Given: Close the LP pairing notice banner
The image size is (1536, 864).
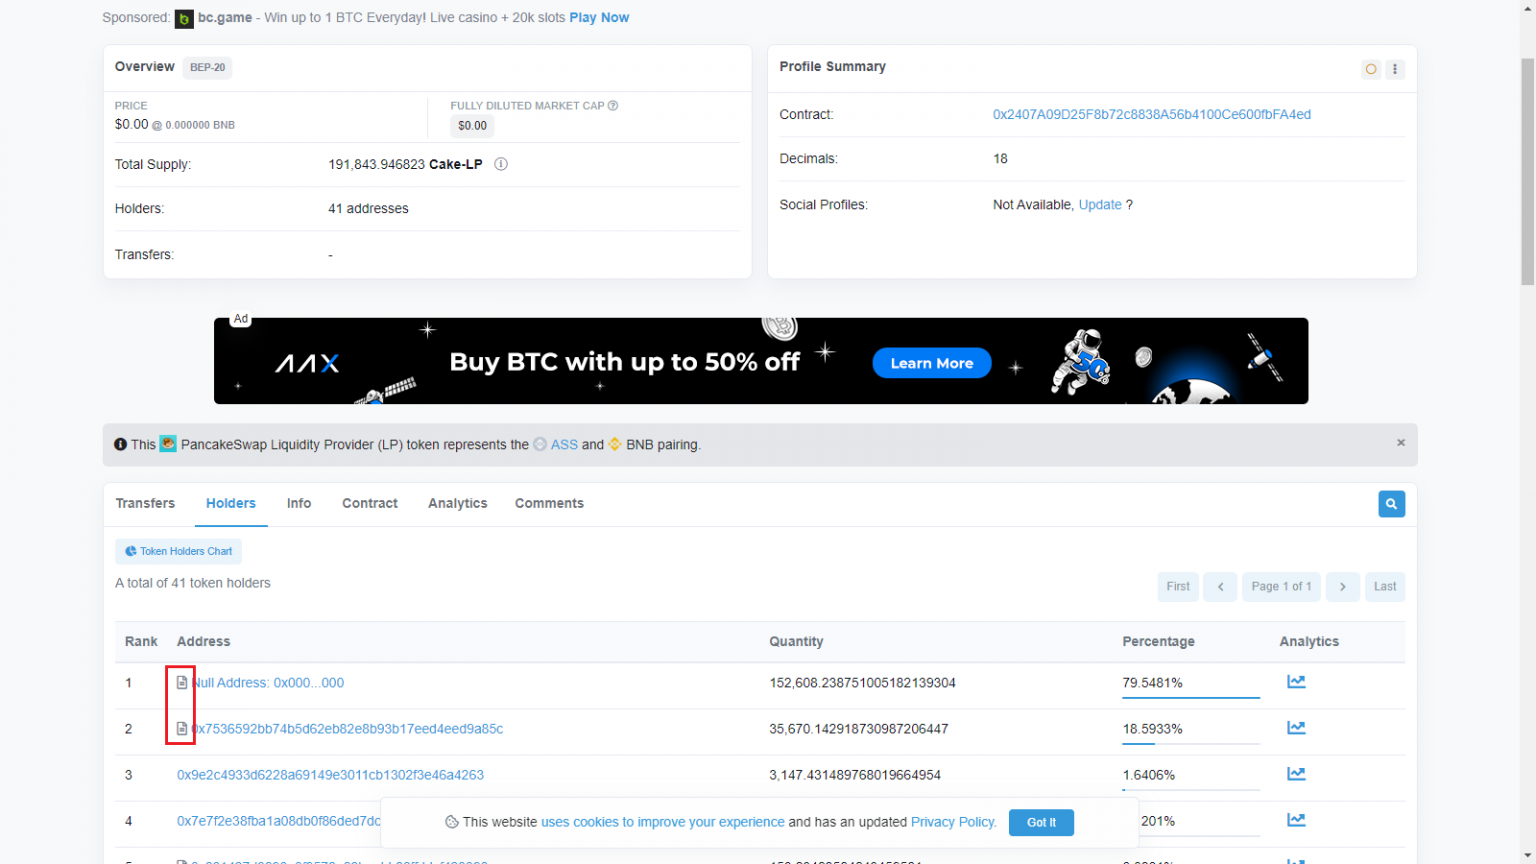Looking at the screenshot, I should (x=1400, y=441).
